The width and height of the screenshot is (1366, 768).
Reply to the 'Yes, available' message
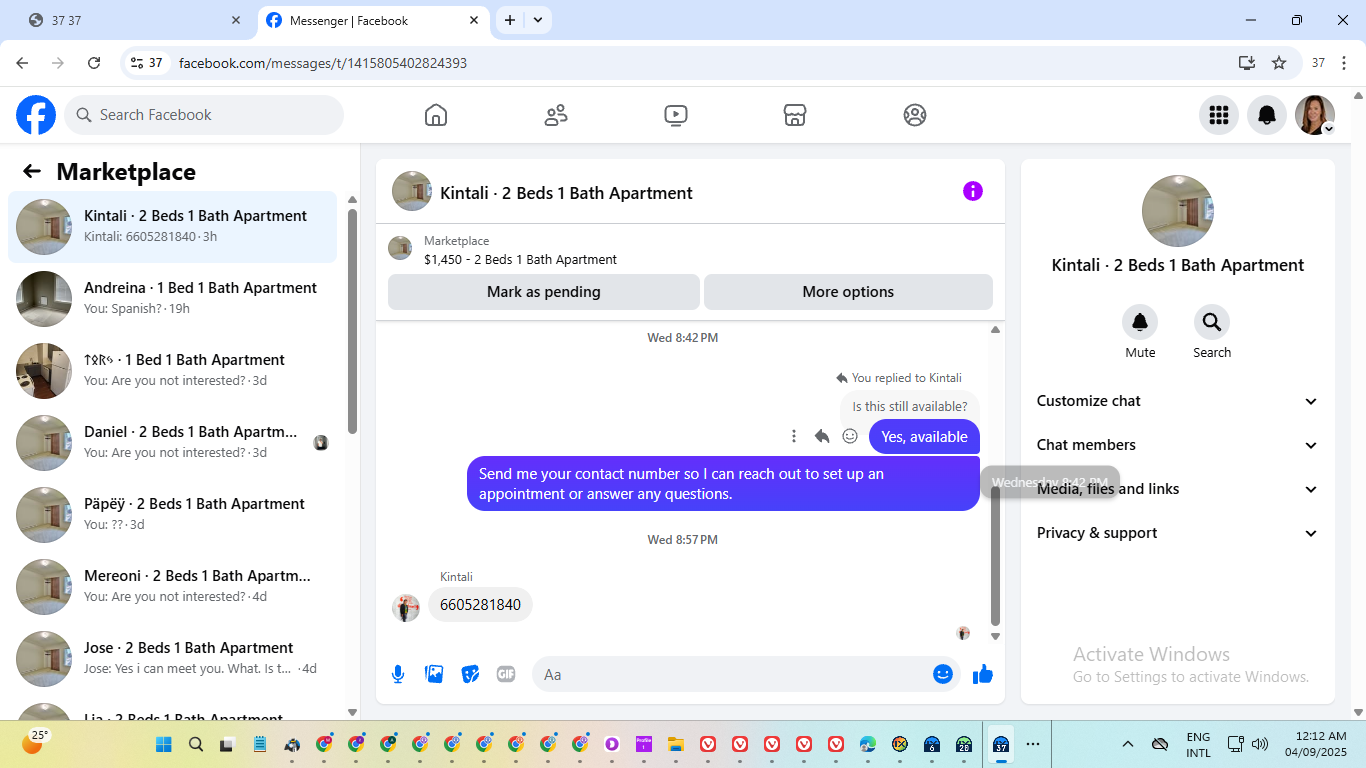click(x=822, y=436)
